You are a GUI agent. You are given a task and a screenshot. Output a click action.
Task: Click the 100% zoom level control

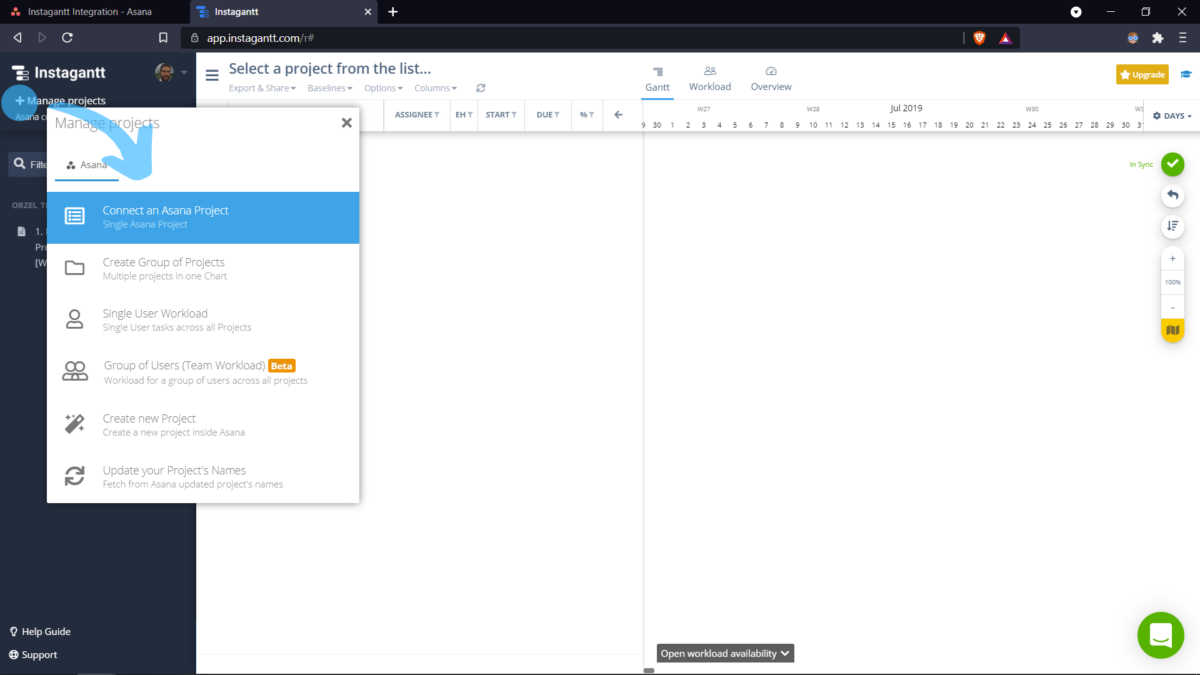click(1172, 281)
